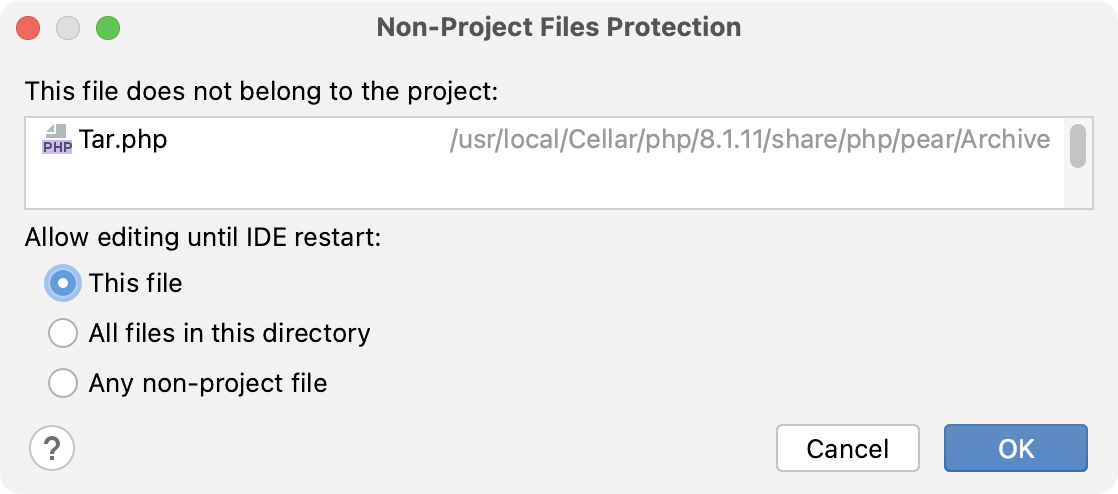Choose 'All files in this directory' radio button
Viewport: 1118px width, 494px height.
coord(63,333)
